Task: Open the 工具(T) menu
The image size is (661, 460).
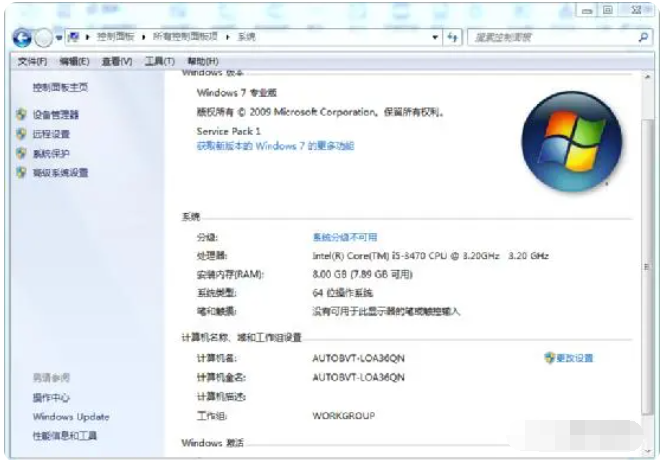Action: coord(159,61)
